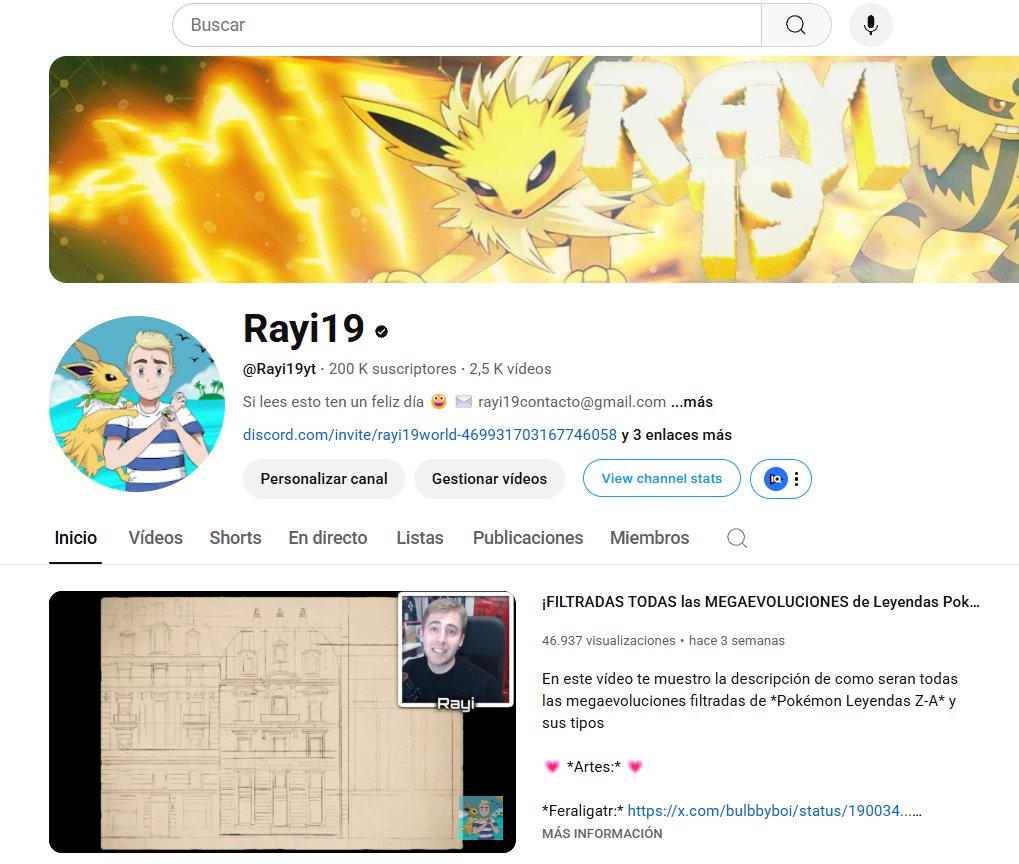Click the Rayi19 channel name heading
Image resolution: width=1019 pixels, height=864 pixels.
click(x=303, y=329)
